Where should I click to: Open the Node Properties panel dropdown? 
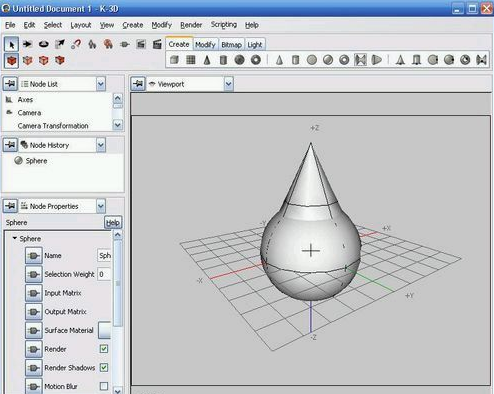[101, 206]
